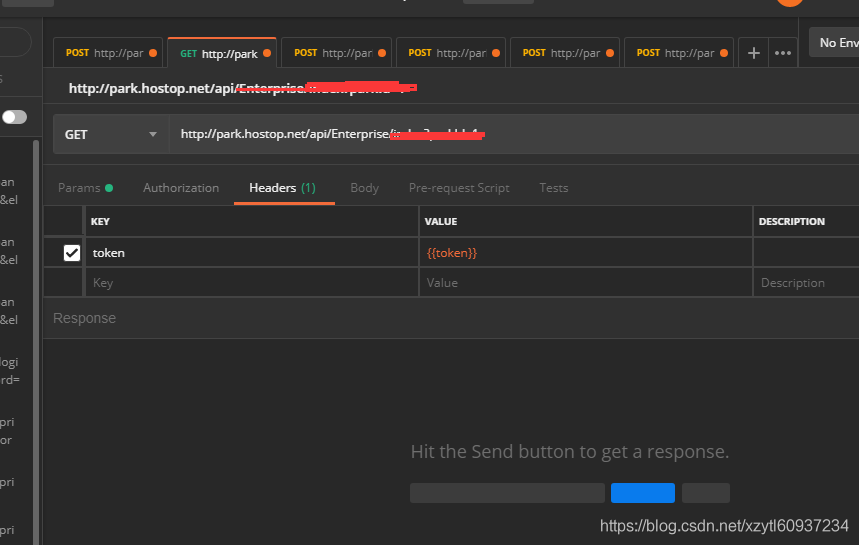Image resolution: width=859 pixels, height=545 pixels.
Task: Switch to the GET http://park request tab
Action: coord(222,53)
